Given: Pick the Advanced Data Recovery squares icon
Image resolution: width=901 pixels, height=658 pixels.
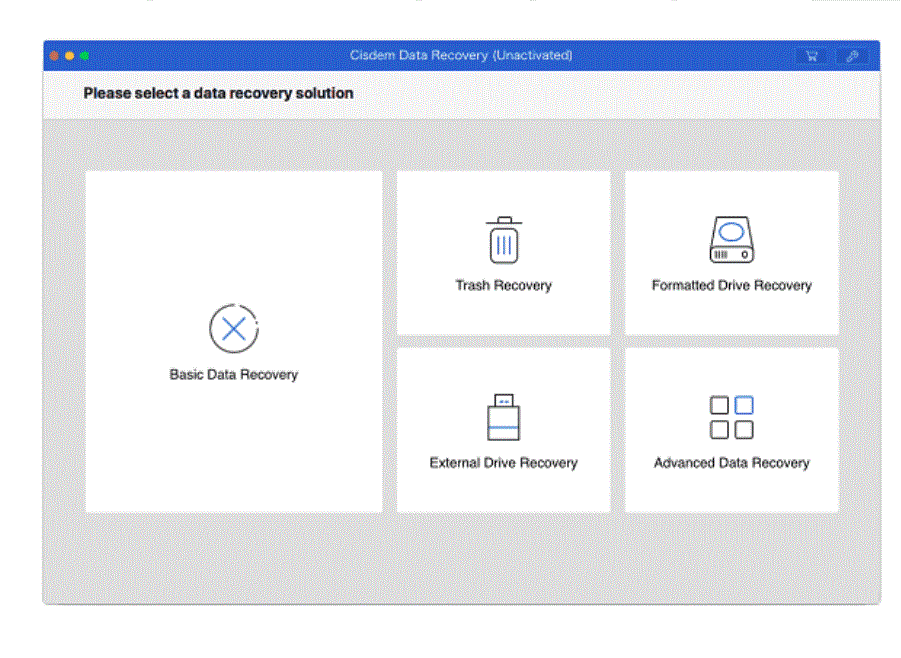Looking at the screenshot, I should 731,417.
